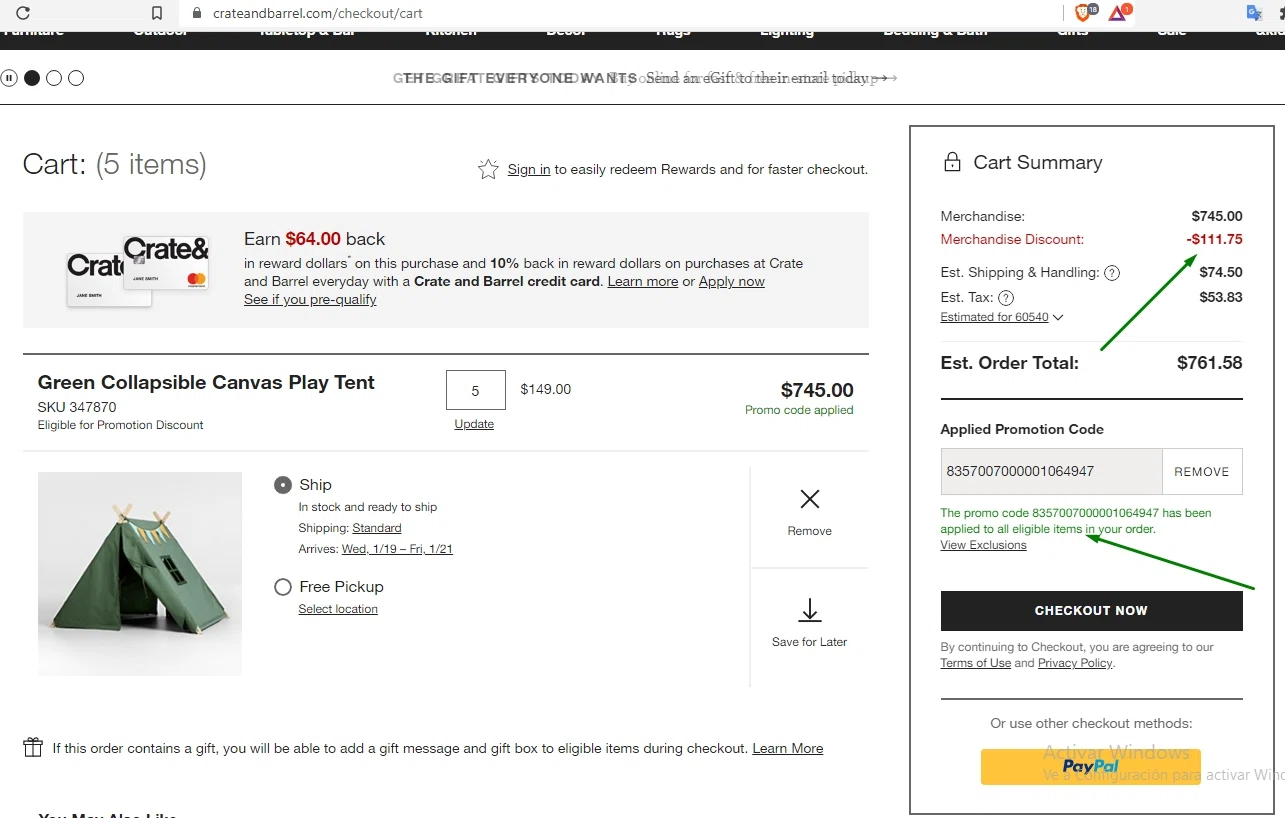Open the Brave Rewards triangle icon
Screen dimensions: 1285x818
coord(1119,13)
